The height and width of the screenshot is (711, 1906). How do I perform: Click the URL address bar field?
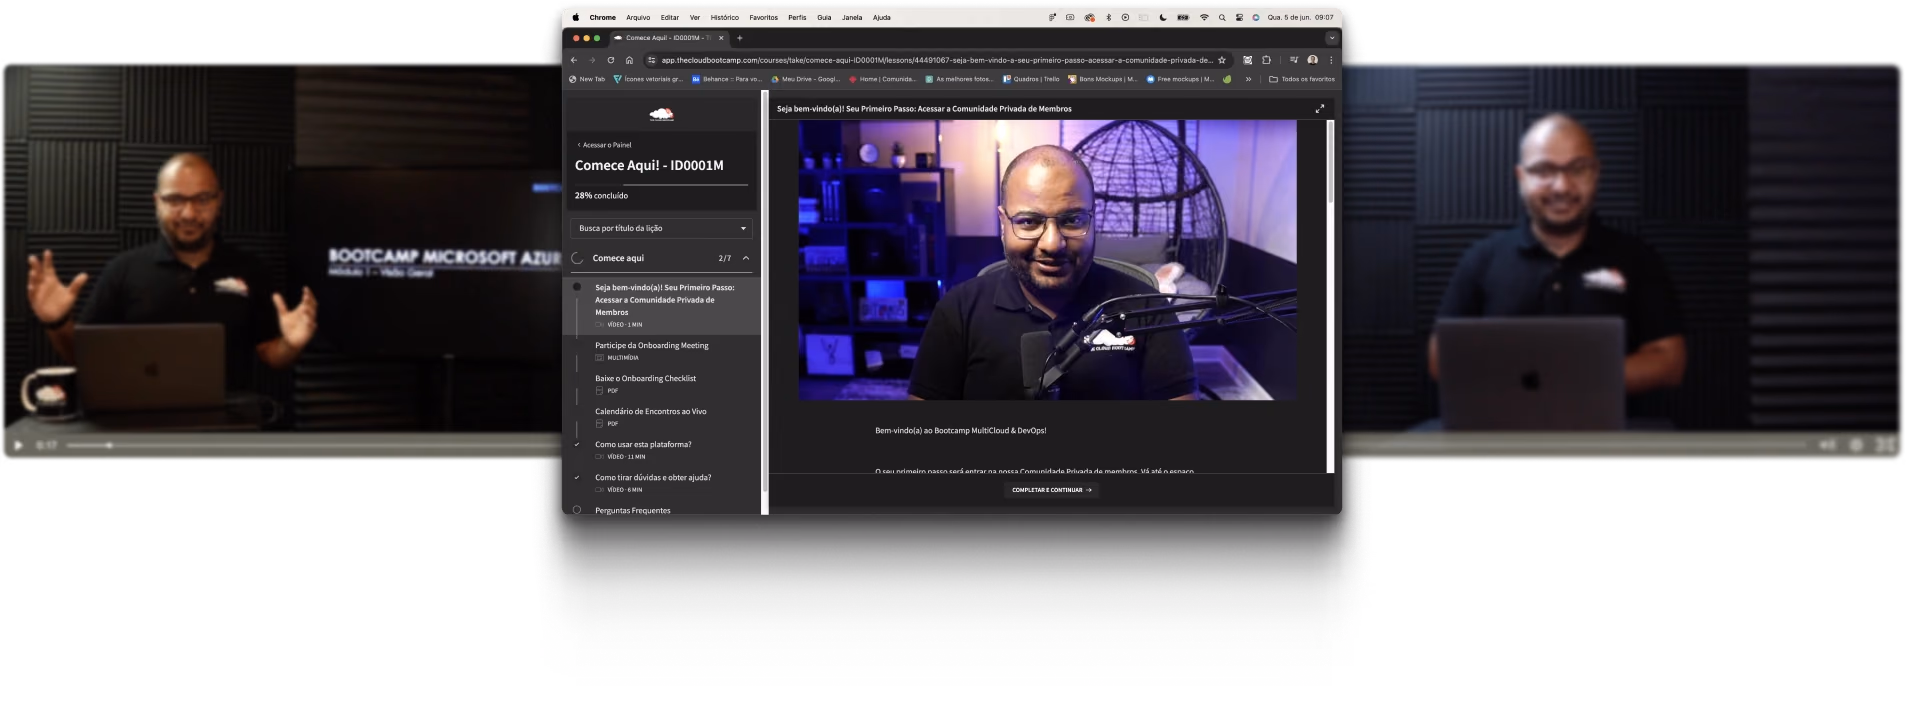click(x=936, y=60)
